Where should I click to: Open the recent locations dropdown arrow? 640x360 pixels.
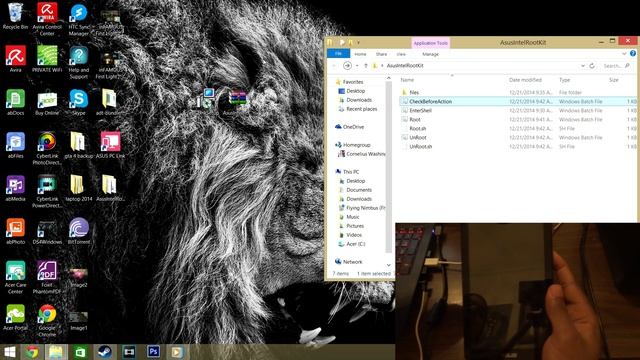[357, 66]
